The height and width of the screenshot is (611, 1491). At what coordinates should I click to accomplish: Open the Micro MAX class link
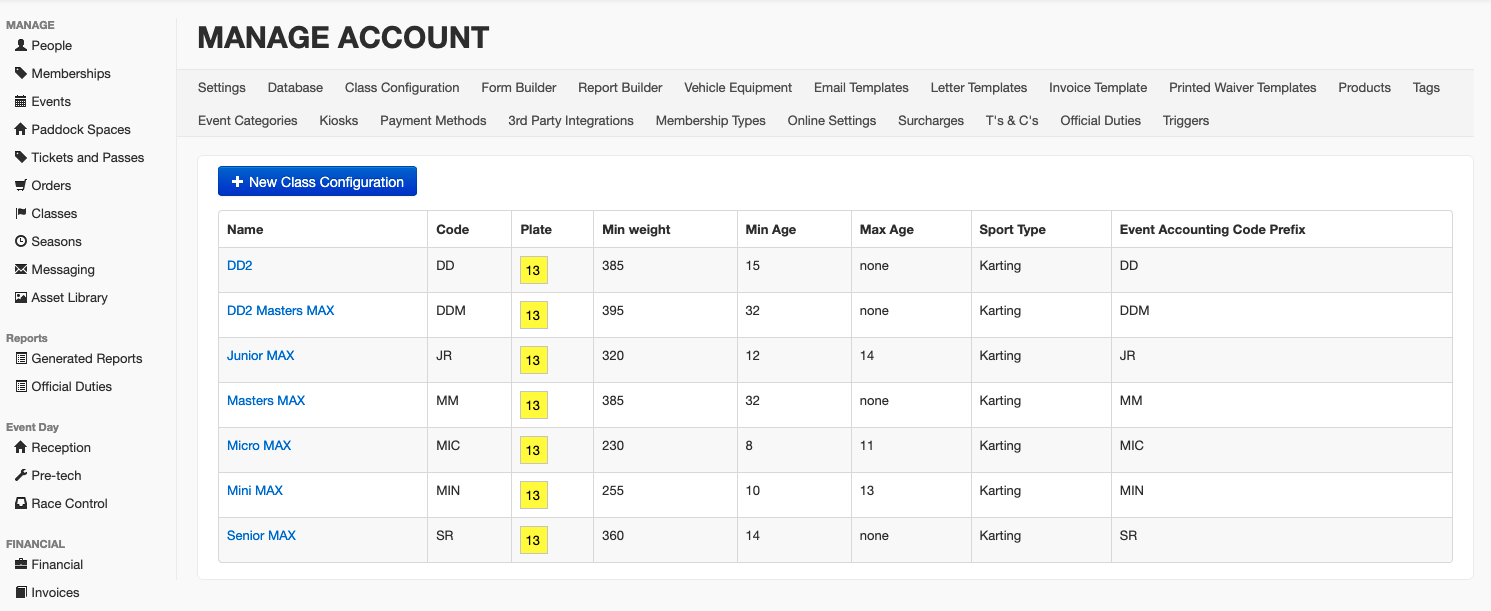pos(259,446)
